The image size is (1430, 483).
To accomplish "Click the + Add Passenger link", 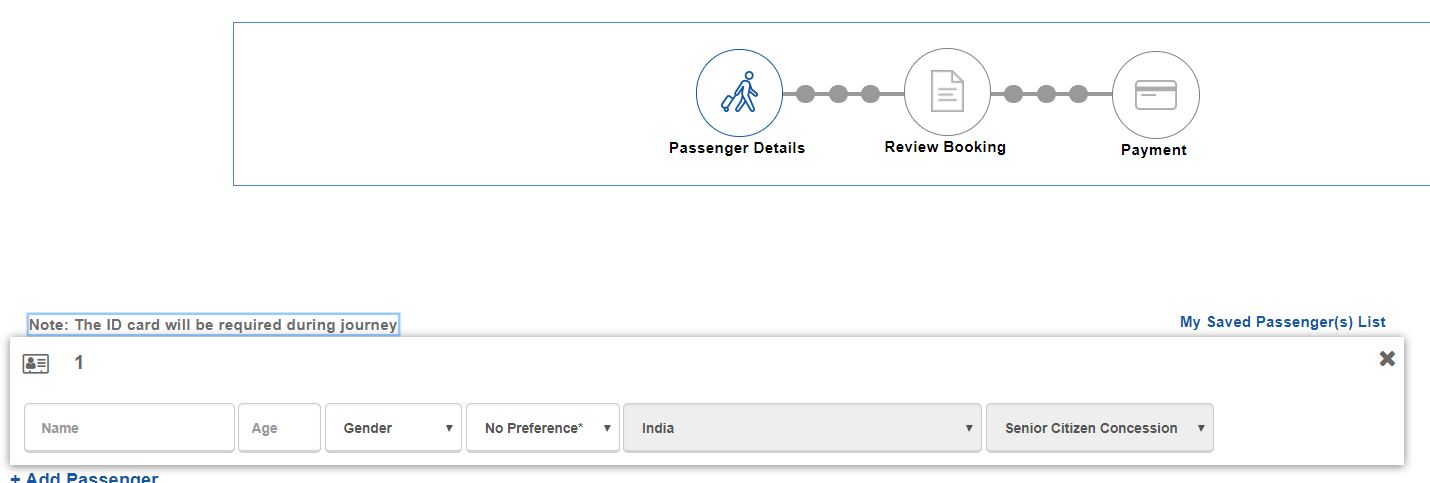I will pyautogui.click(x=84, y=479).
